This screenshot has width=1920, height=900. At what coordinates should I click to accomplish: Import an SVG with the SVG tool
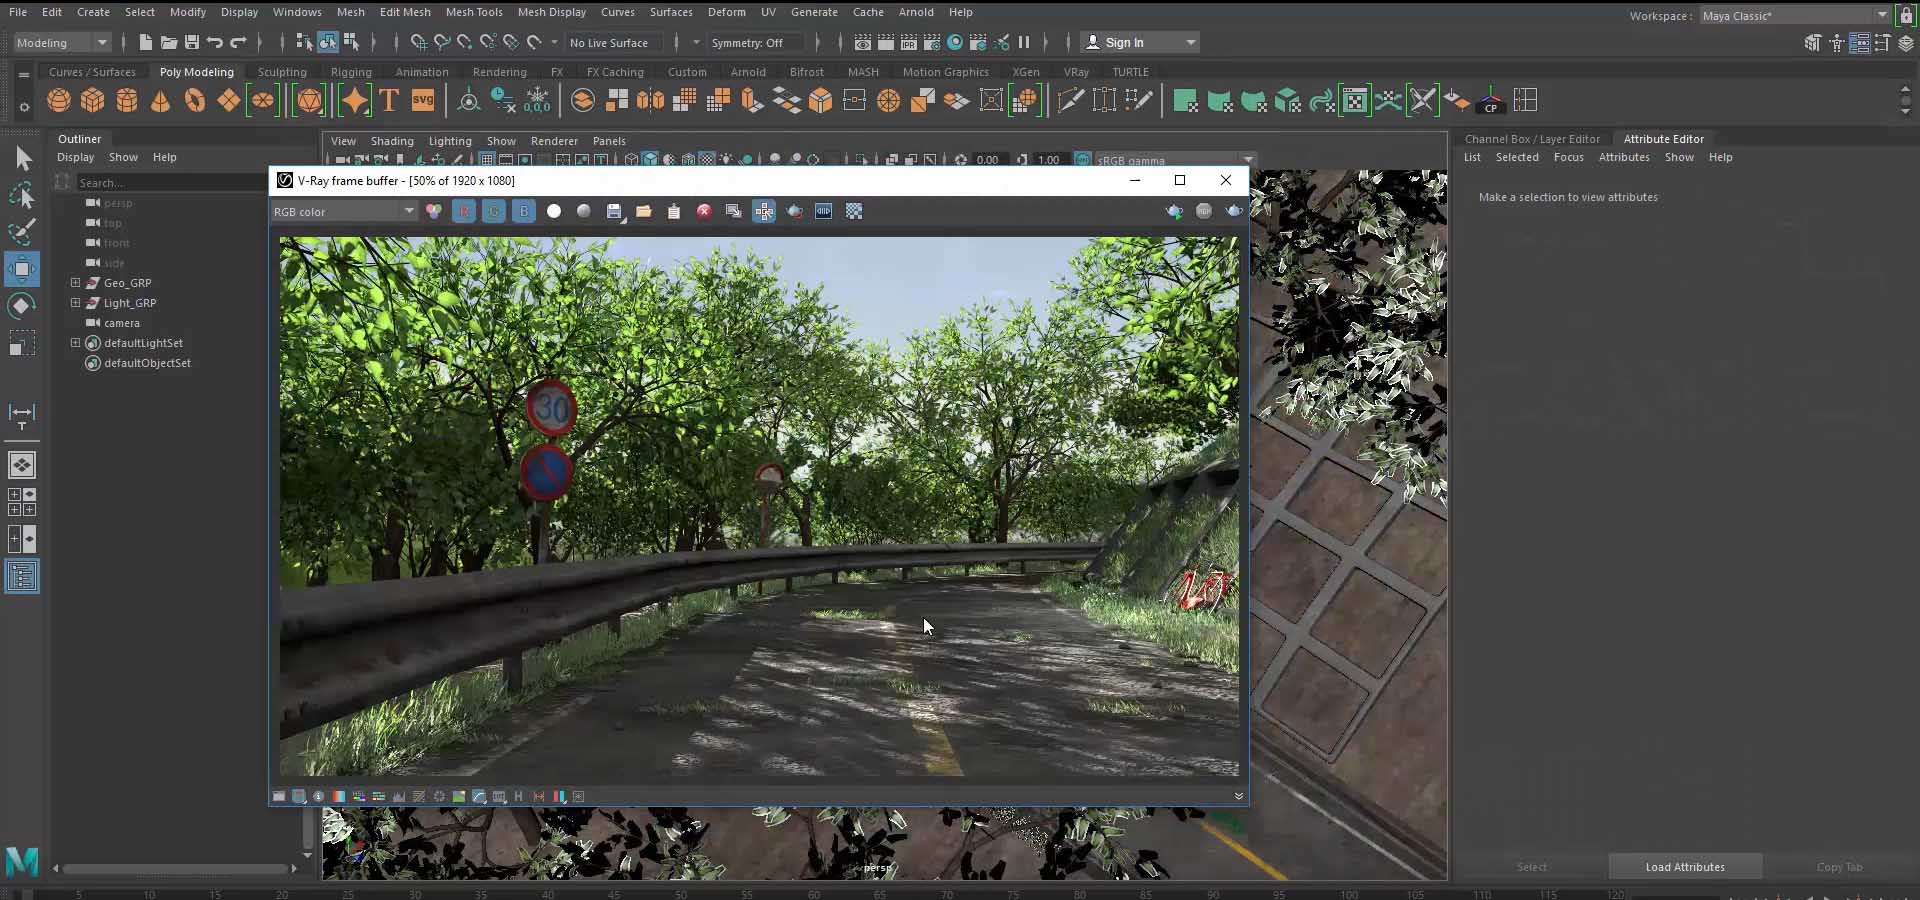coord(422,100)
